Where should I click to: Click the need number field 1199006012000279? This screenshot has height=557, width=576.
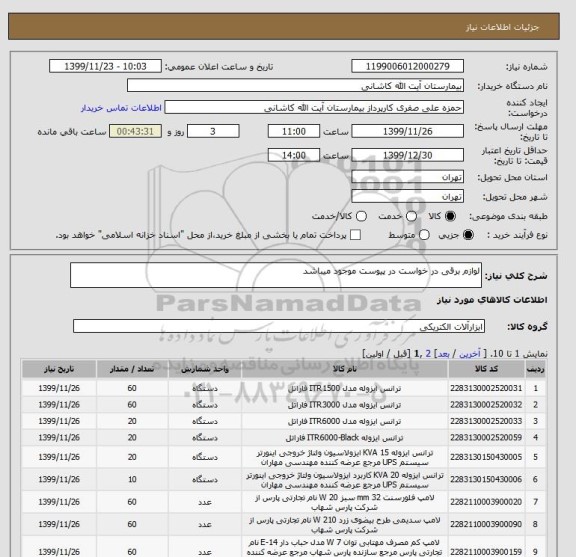coord(407,67)
